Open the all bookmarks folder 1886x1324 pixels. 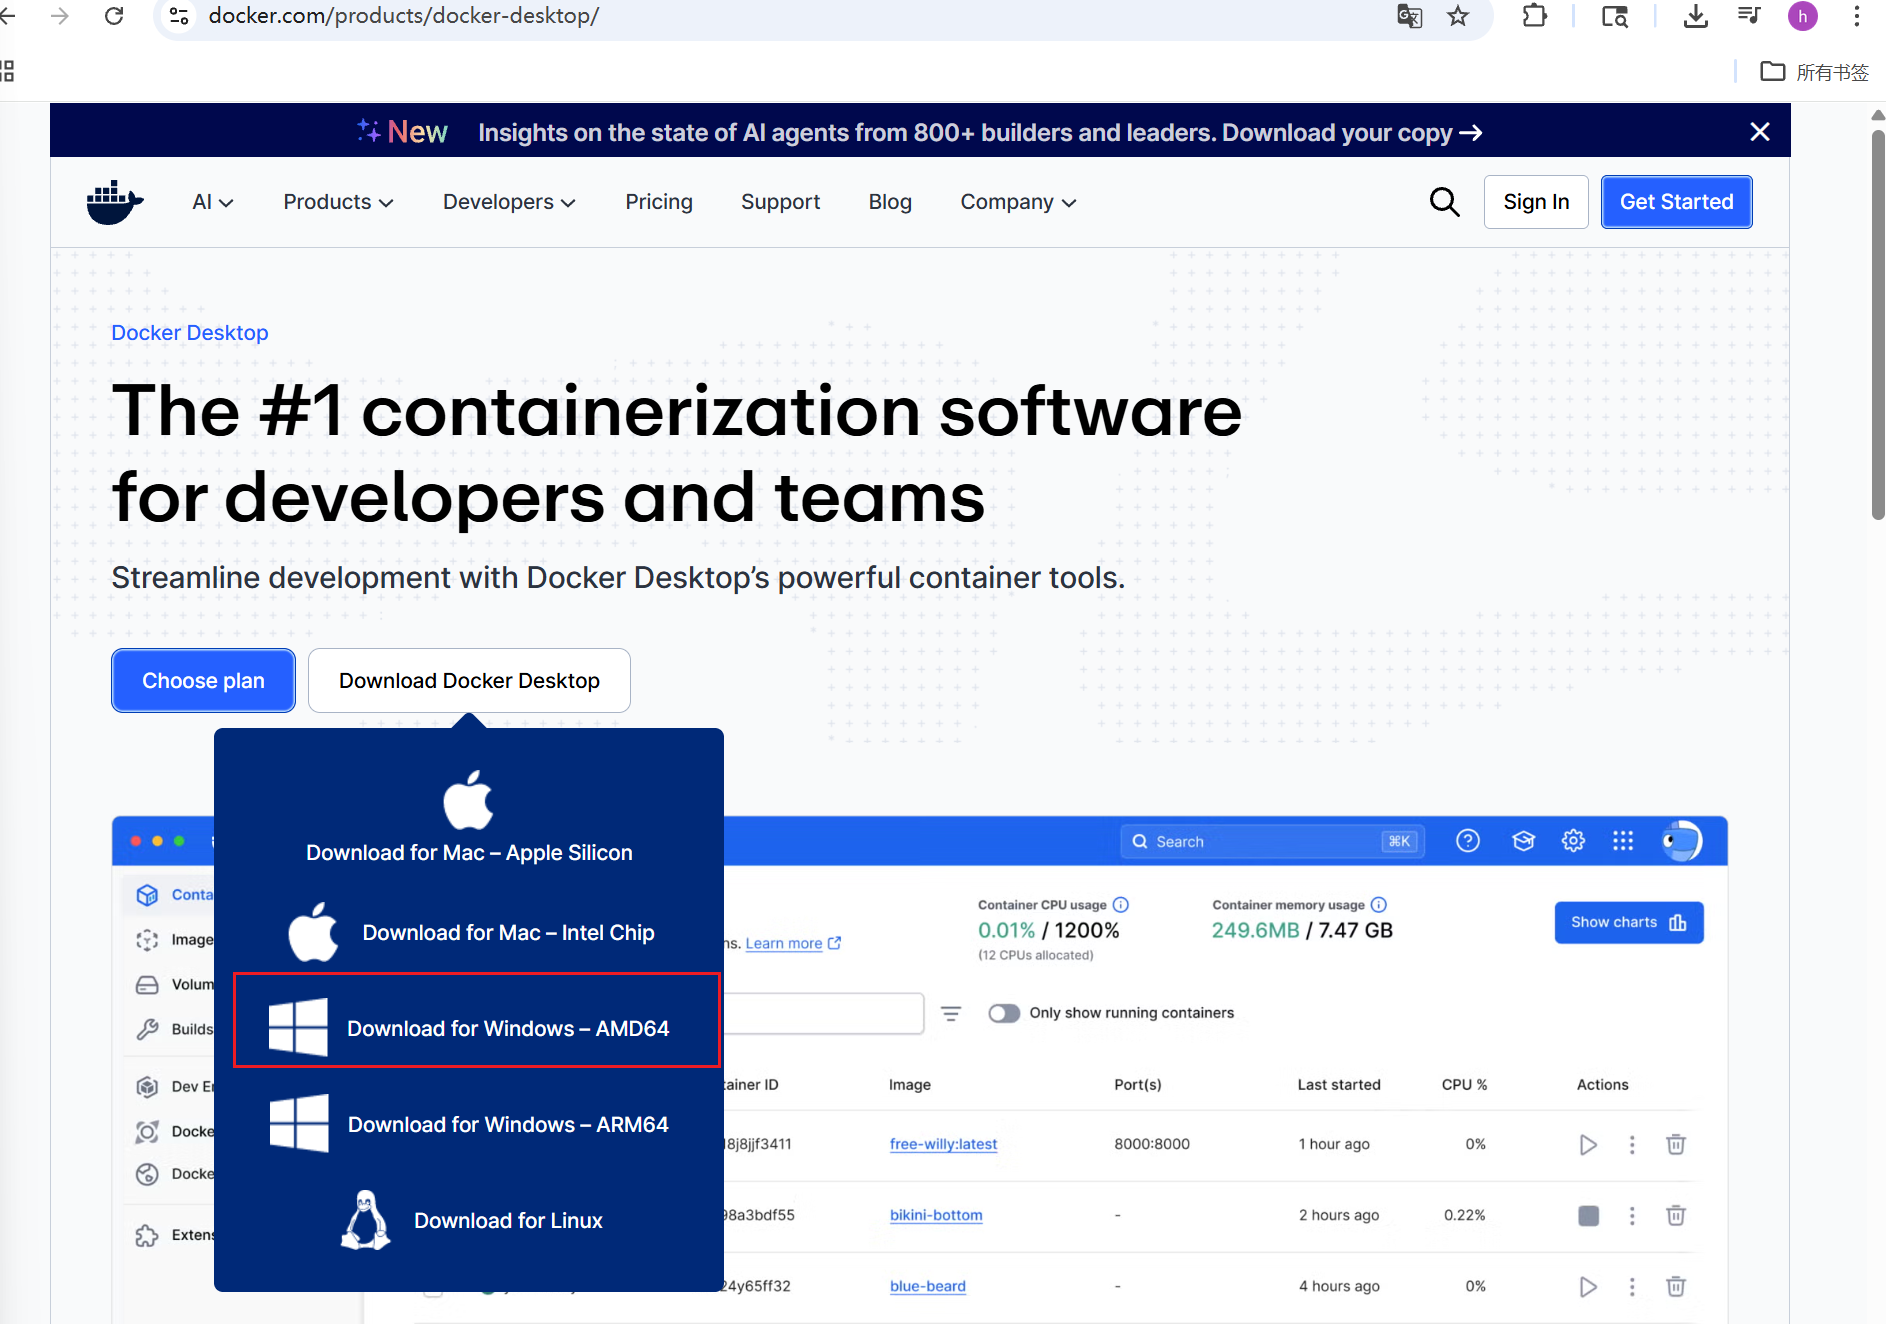[1815, 72]
